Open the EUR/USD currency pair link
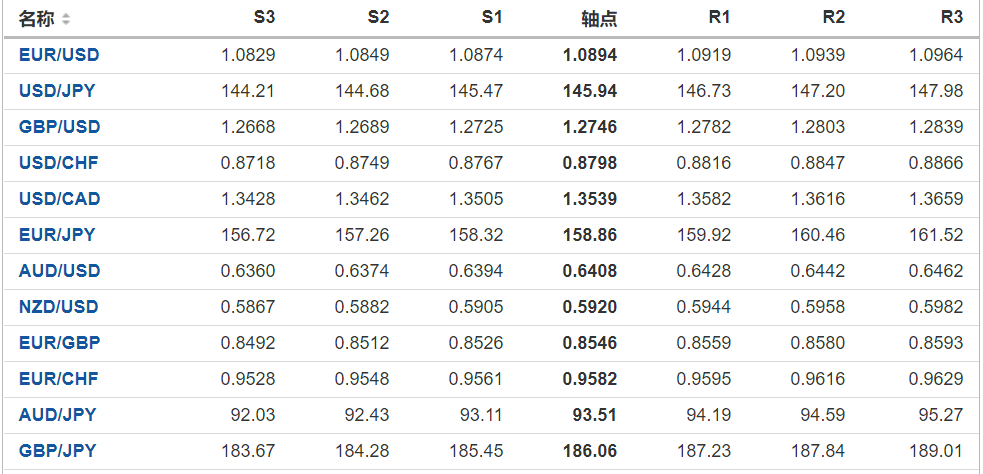The width and height of the screenshot is (983, 474). tap(59, 55)
